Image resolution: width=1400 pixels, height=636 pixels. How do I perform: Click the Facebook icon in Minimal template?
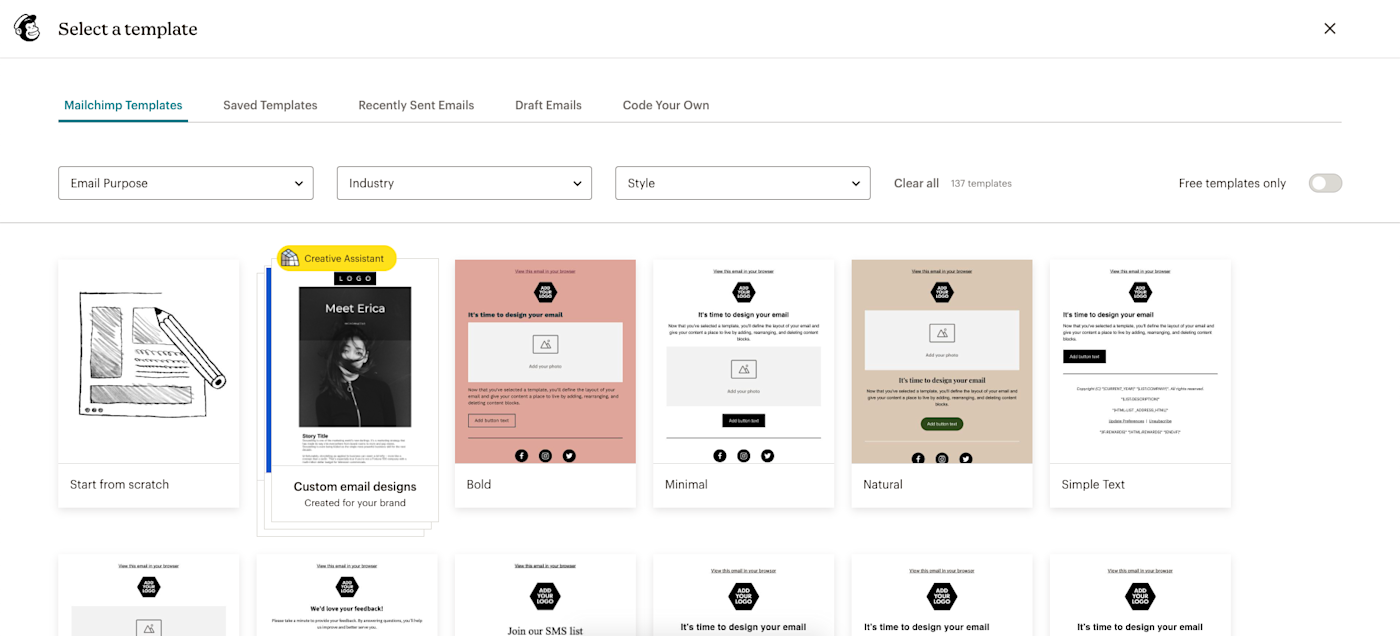click(720, 456)
